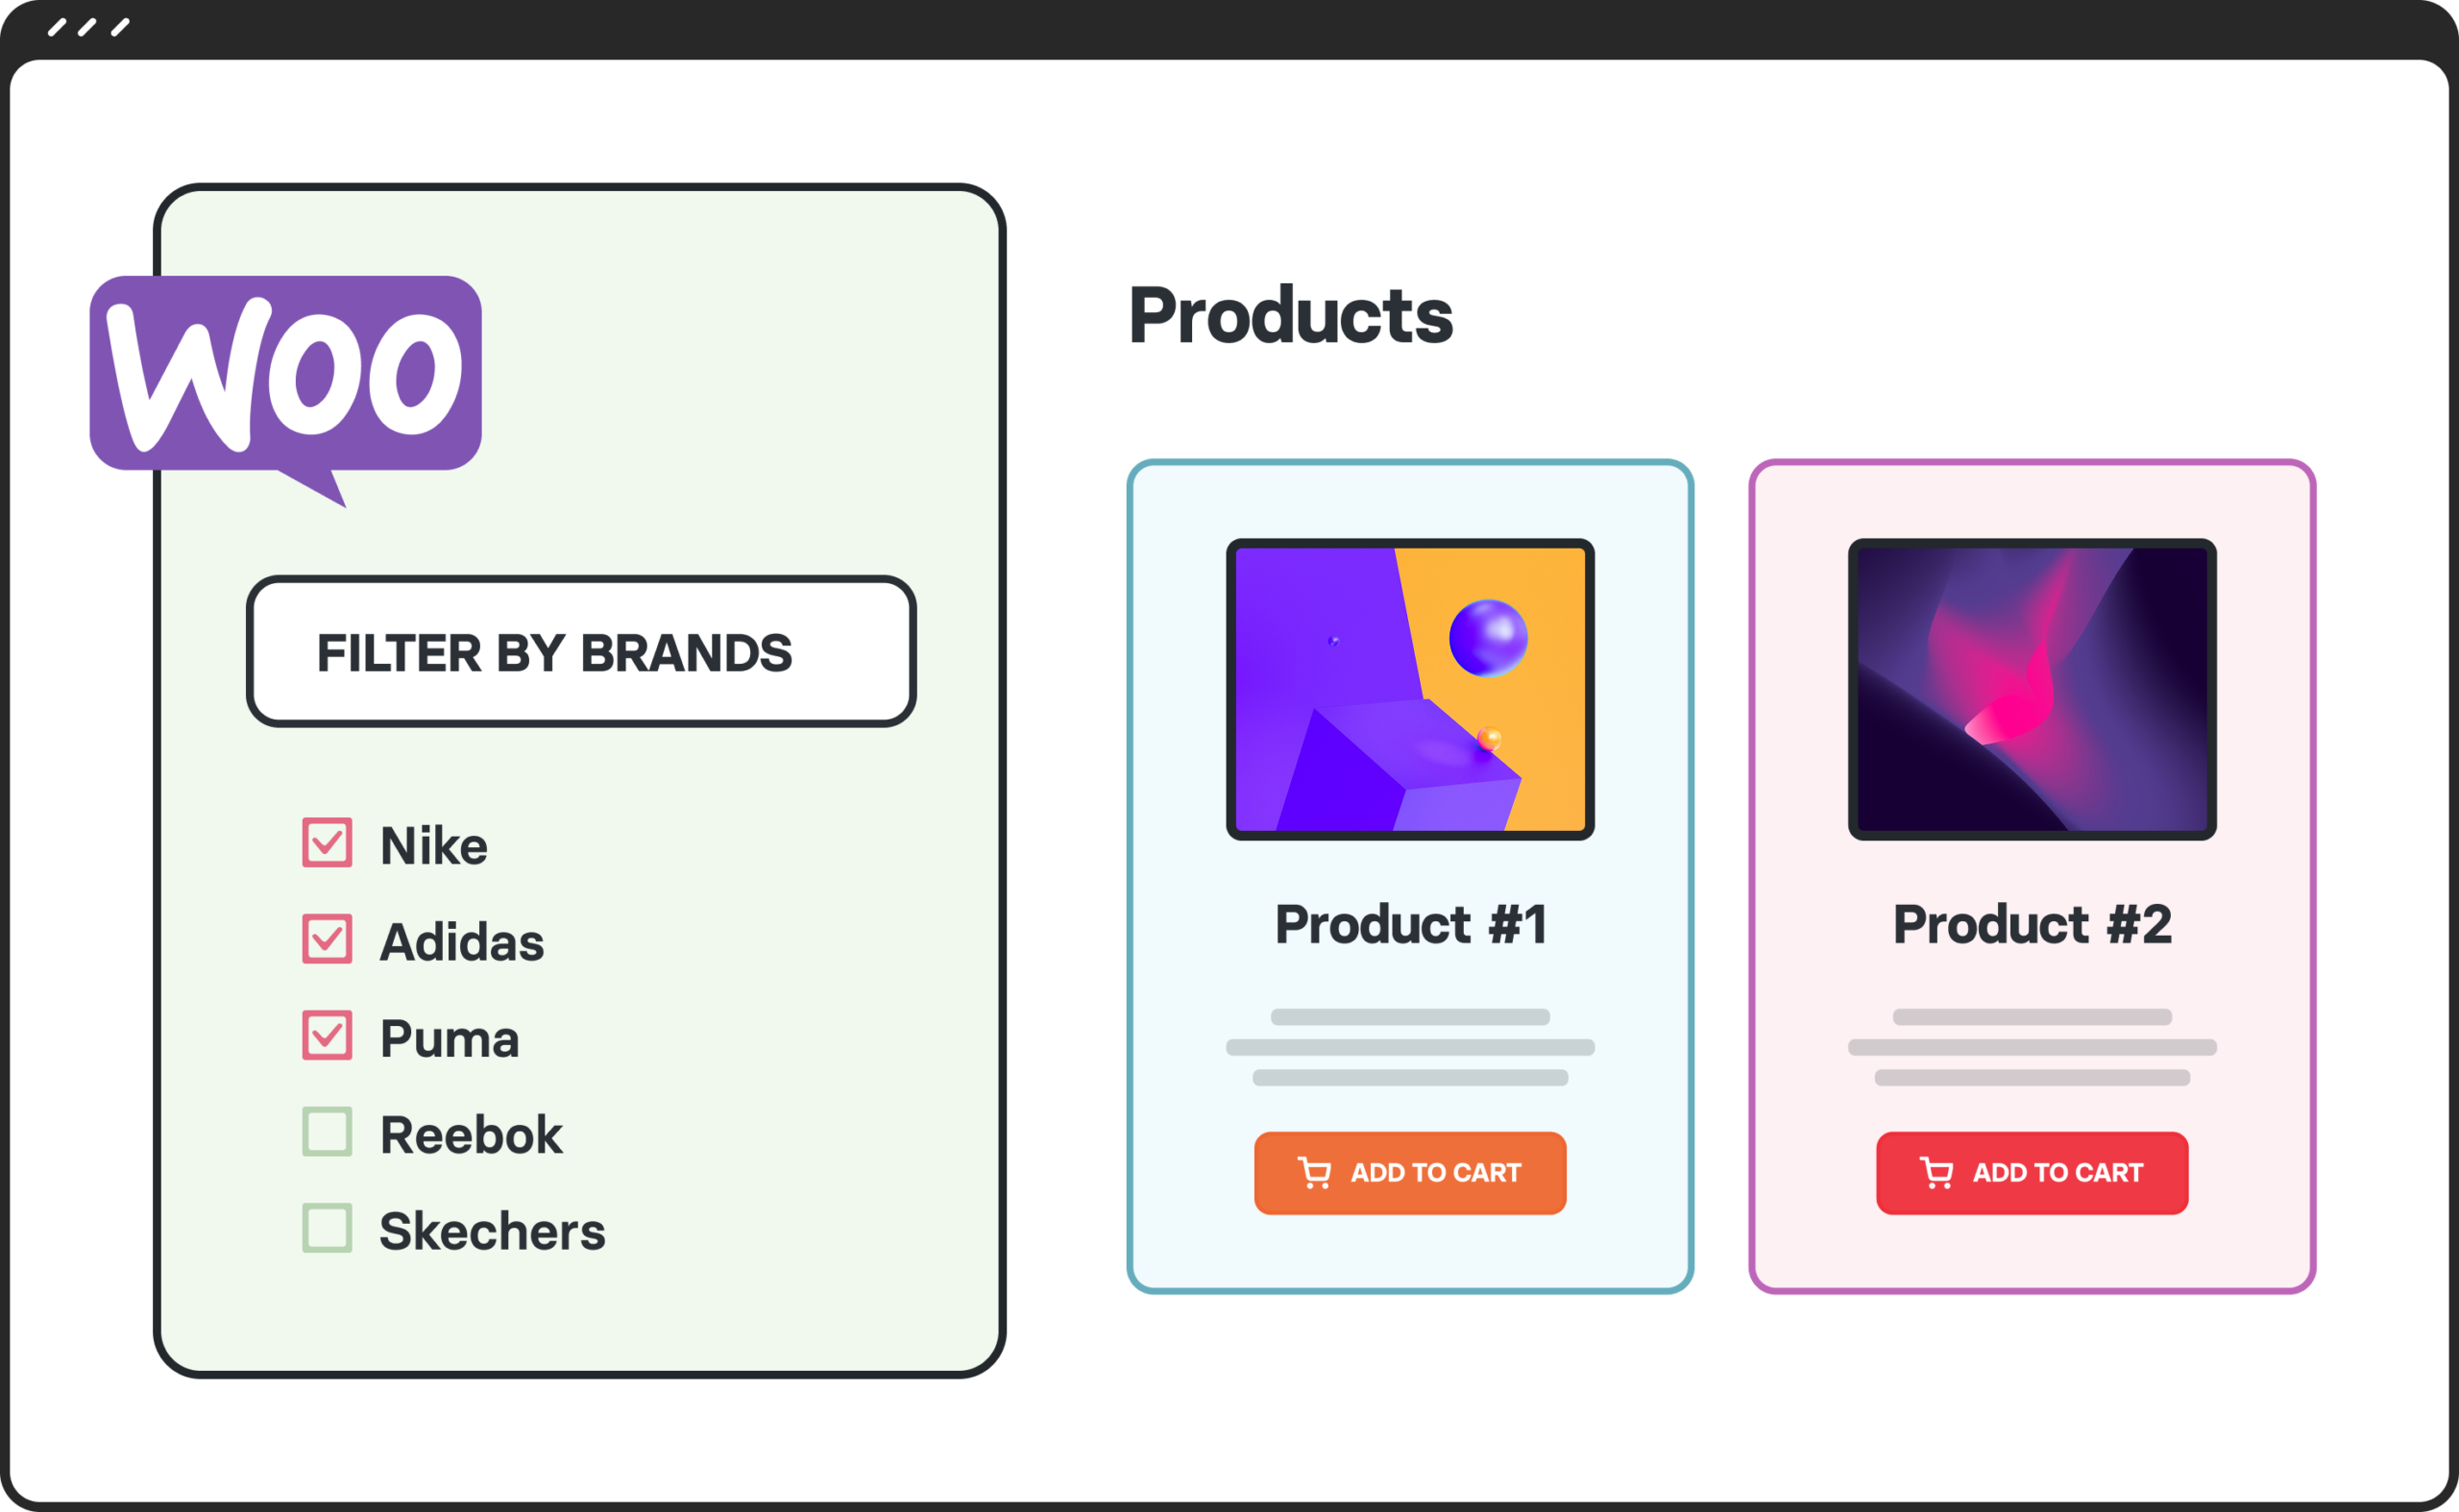Viewport: 2459px width, 1512px height.
Task: Click the Products heading
Action: point(1290,316)
